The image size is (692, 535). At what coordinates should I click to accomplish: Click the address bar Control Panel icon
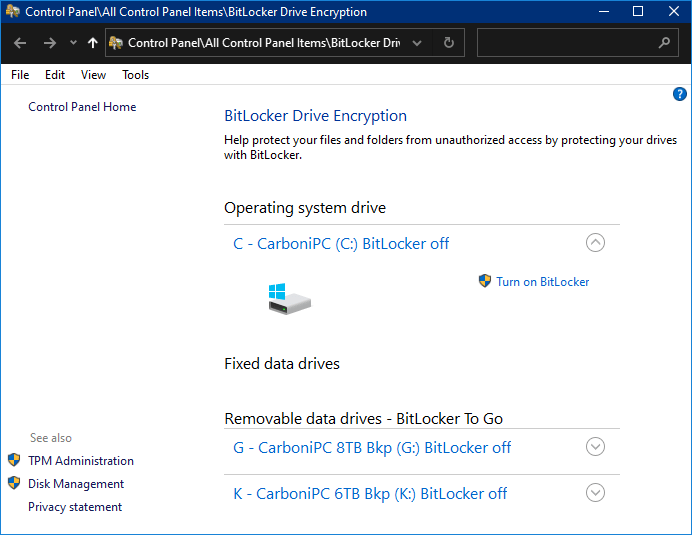pos(116,43)
